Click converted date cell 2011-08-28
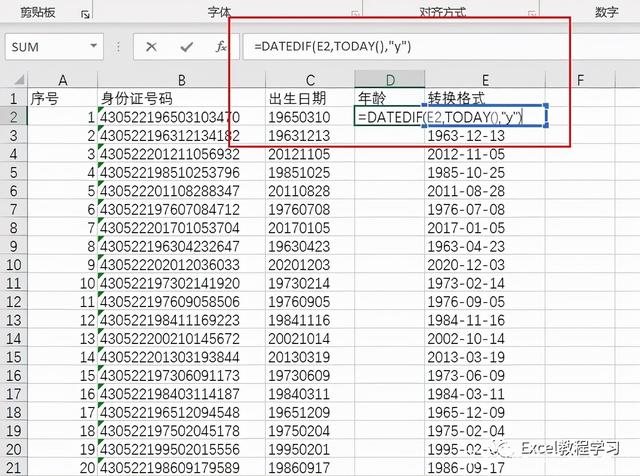The width and height of the screenshot is (640, 476). click(x=485, y=191)
